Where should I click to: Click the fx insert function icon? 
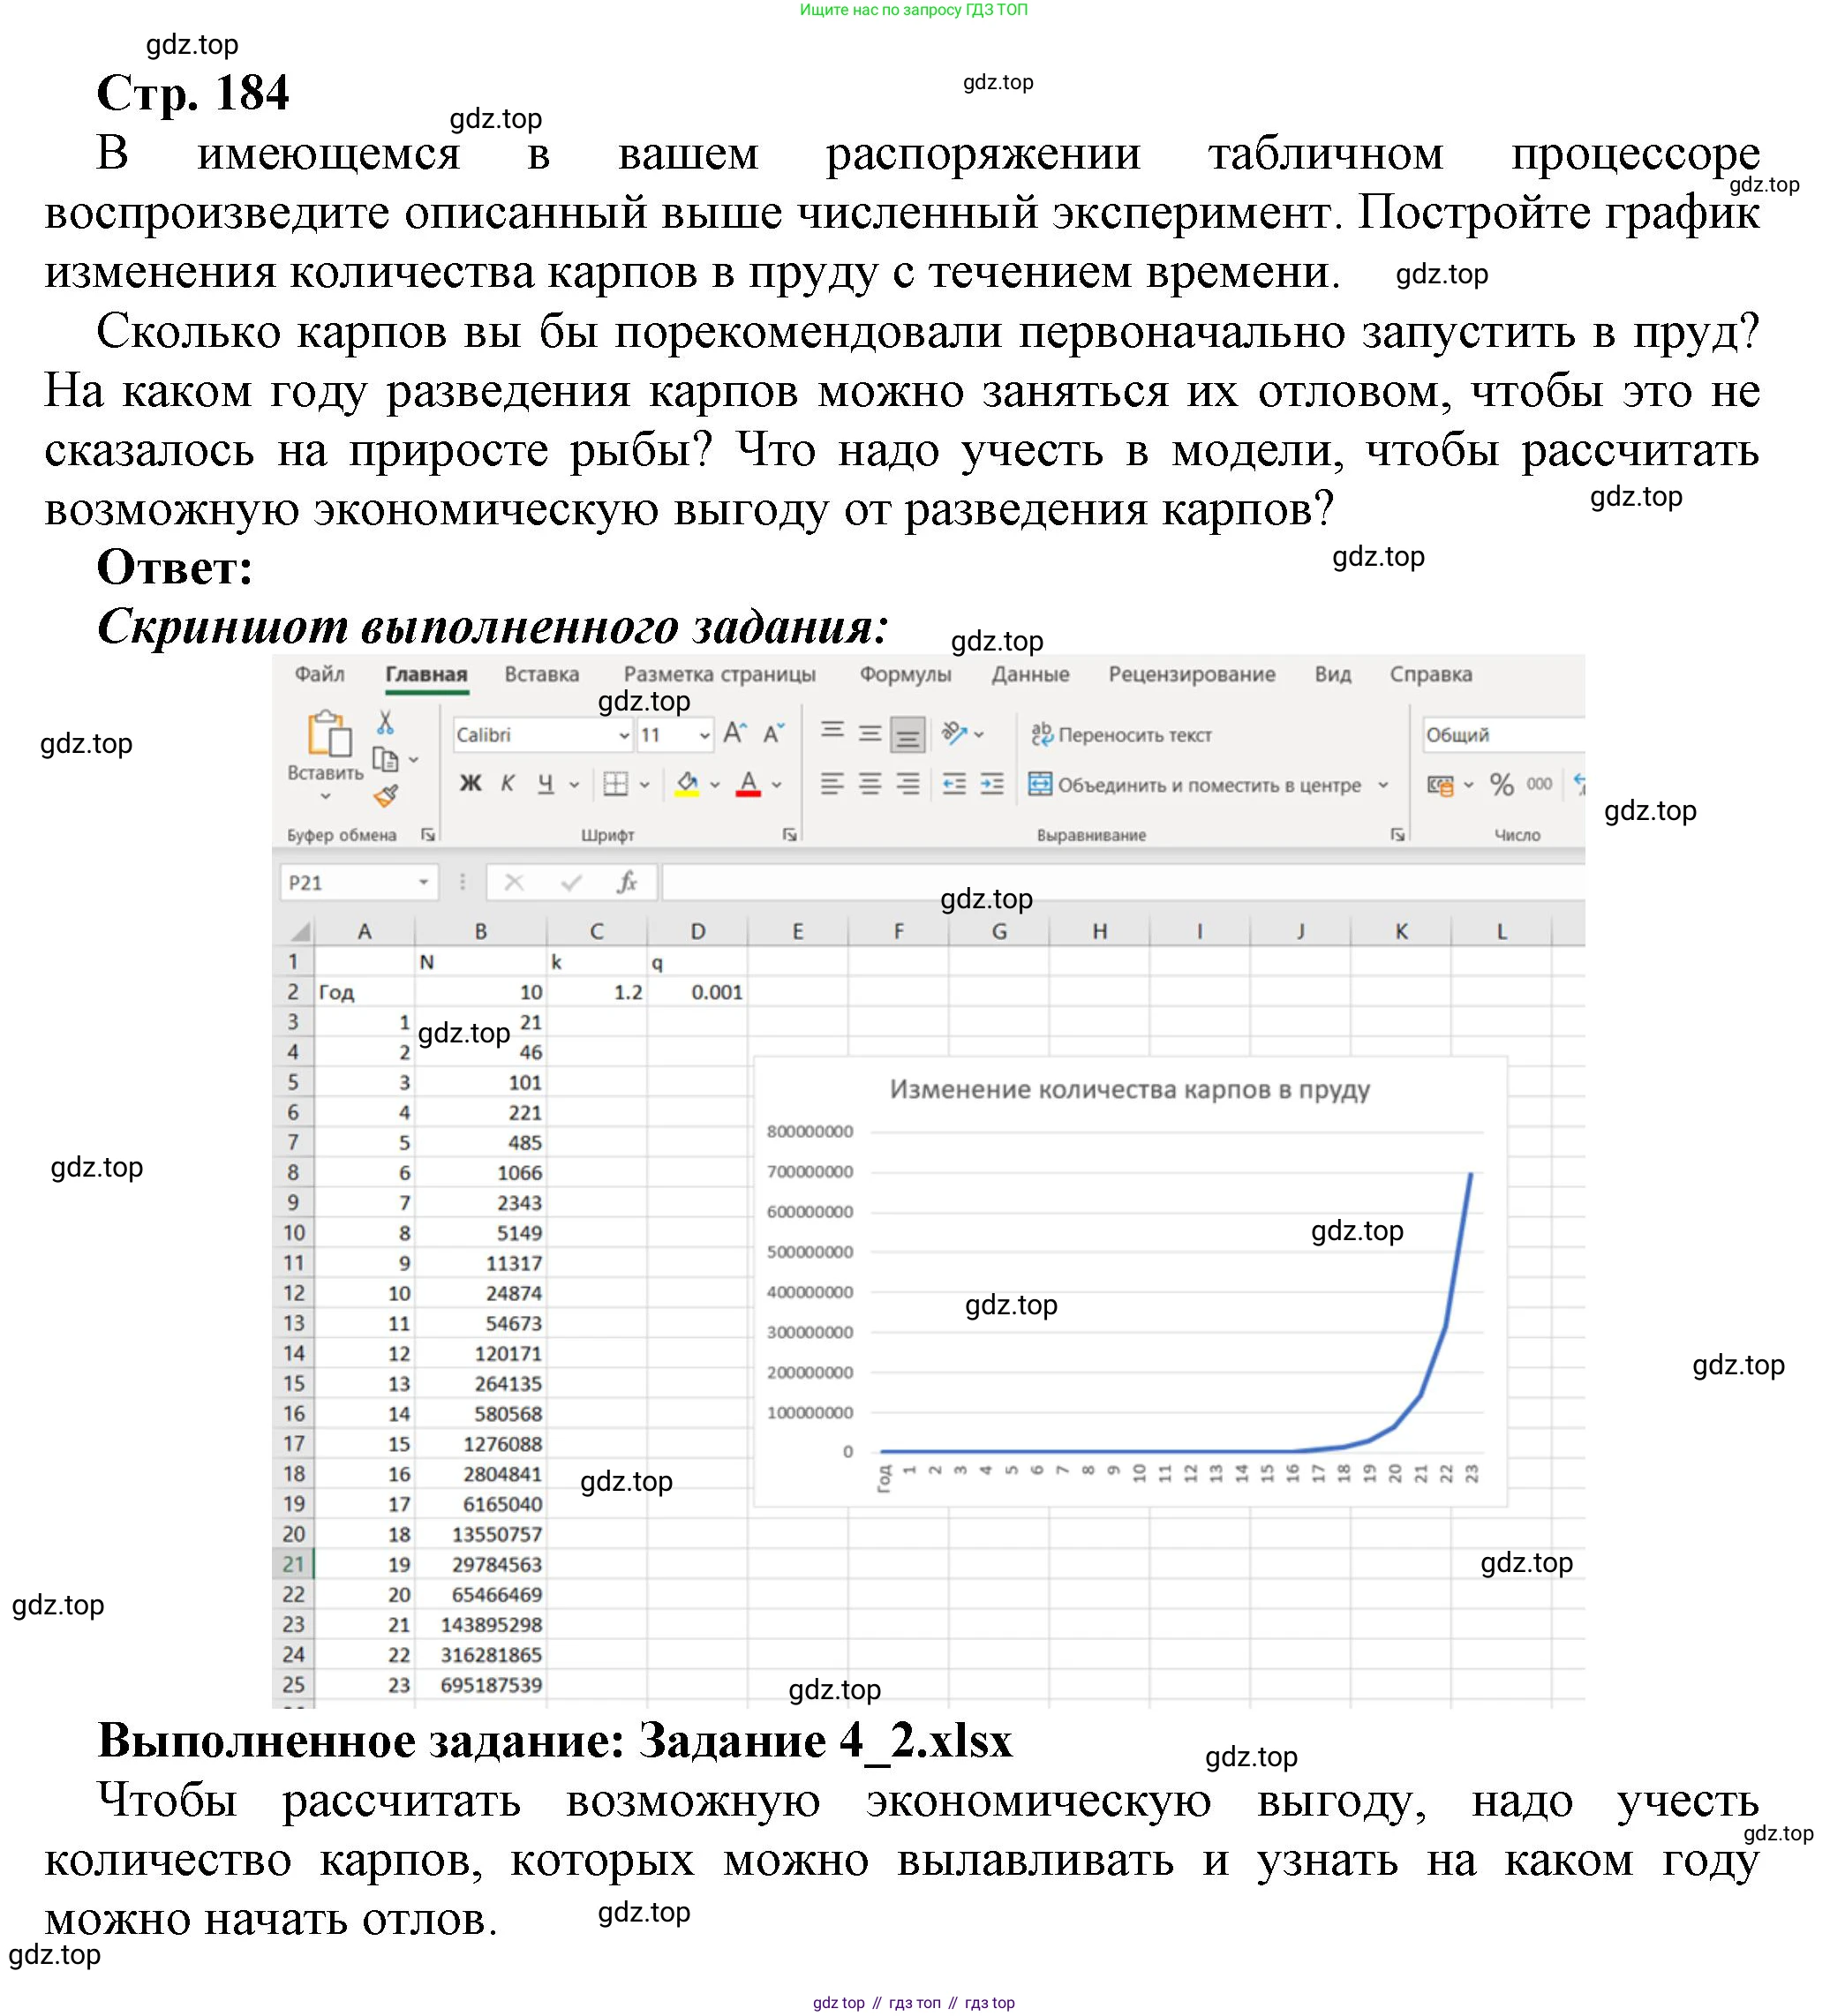(x=627, y=882)
